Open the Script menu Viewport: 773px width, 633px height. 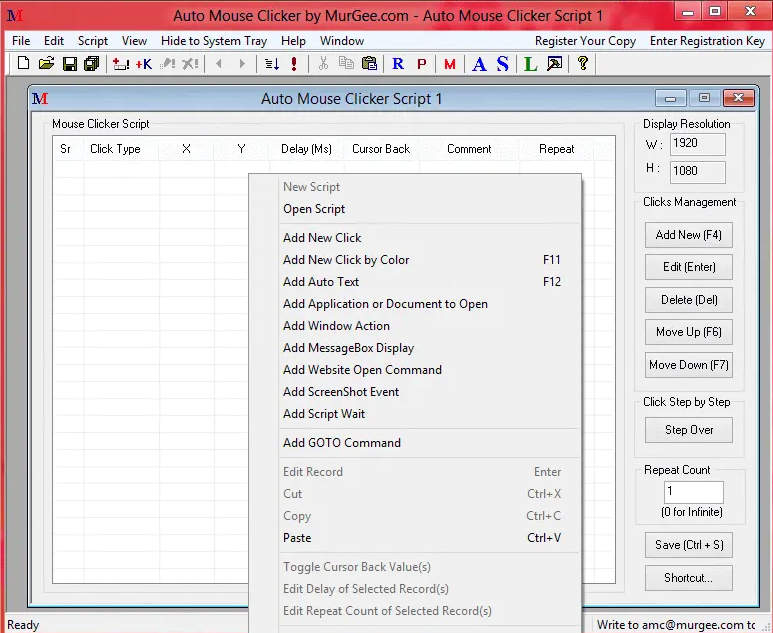93,41
